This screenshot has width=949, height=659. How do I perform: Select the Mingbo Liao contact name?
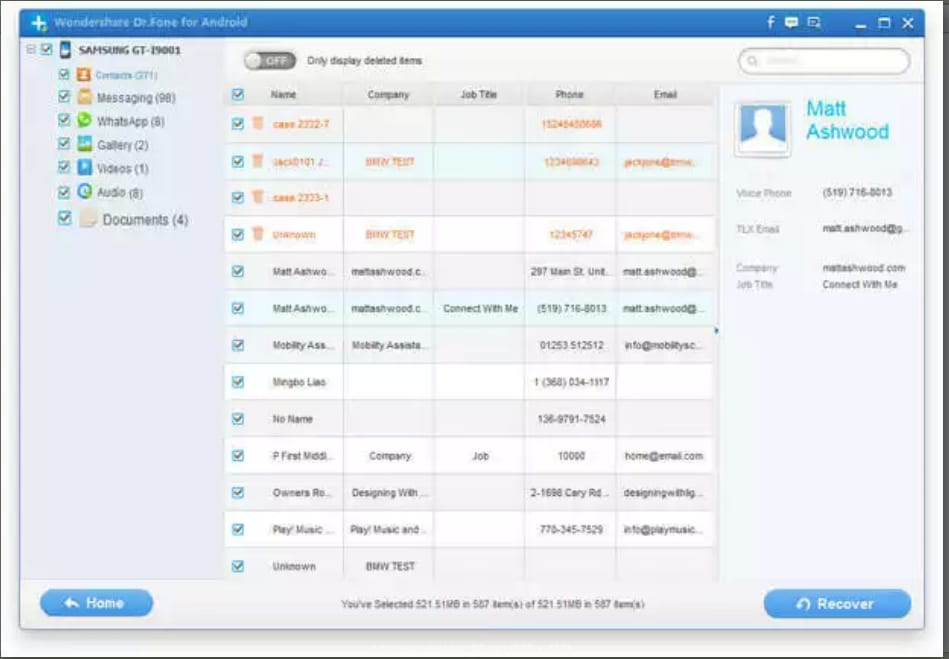299,382
